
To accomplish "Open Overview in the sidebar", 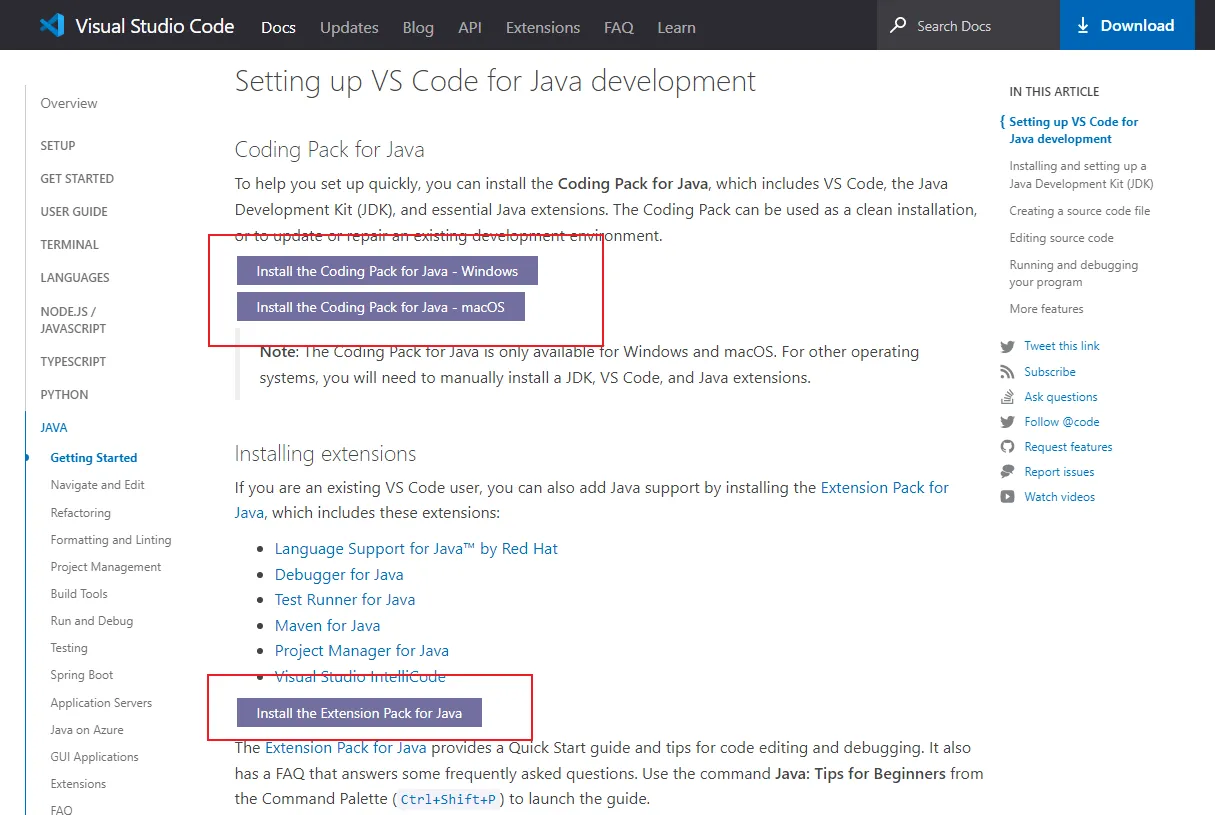I will point(69,103).
